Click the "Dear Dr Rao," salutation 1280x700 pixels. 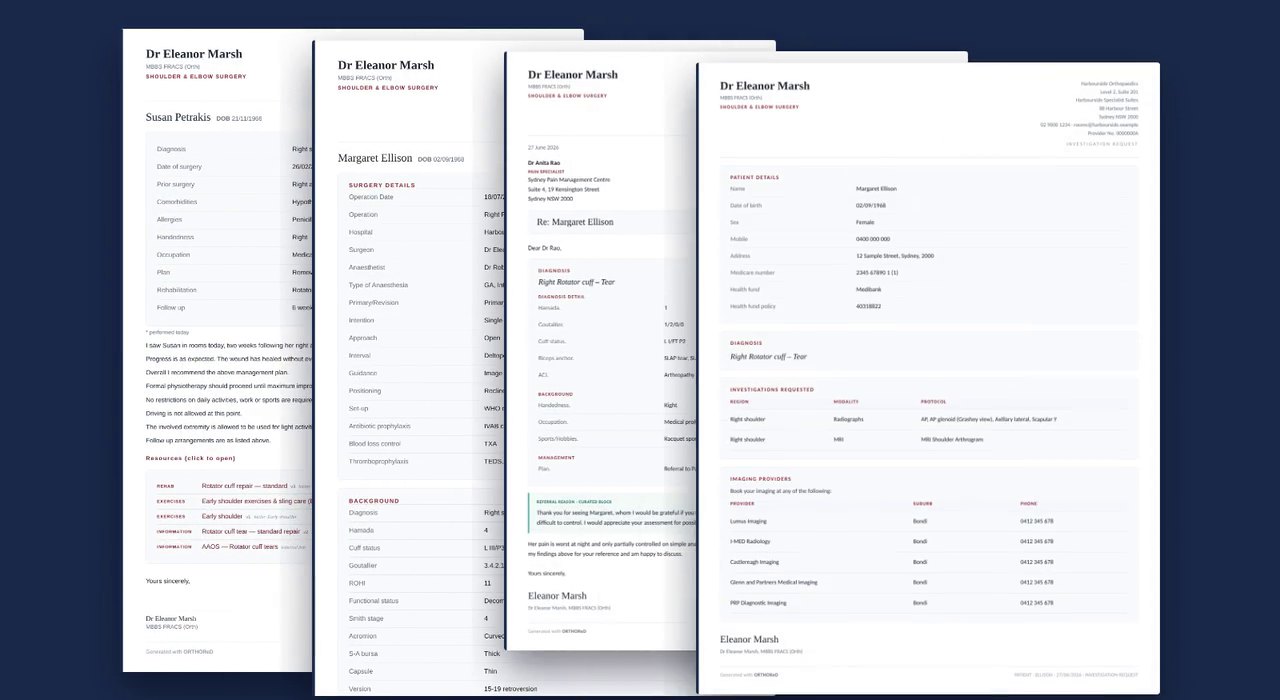pos(545,248)
